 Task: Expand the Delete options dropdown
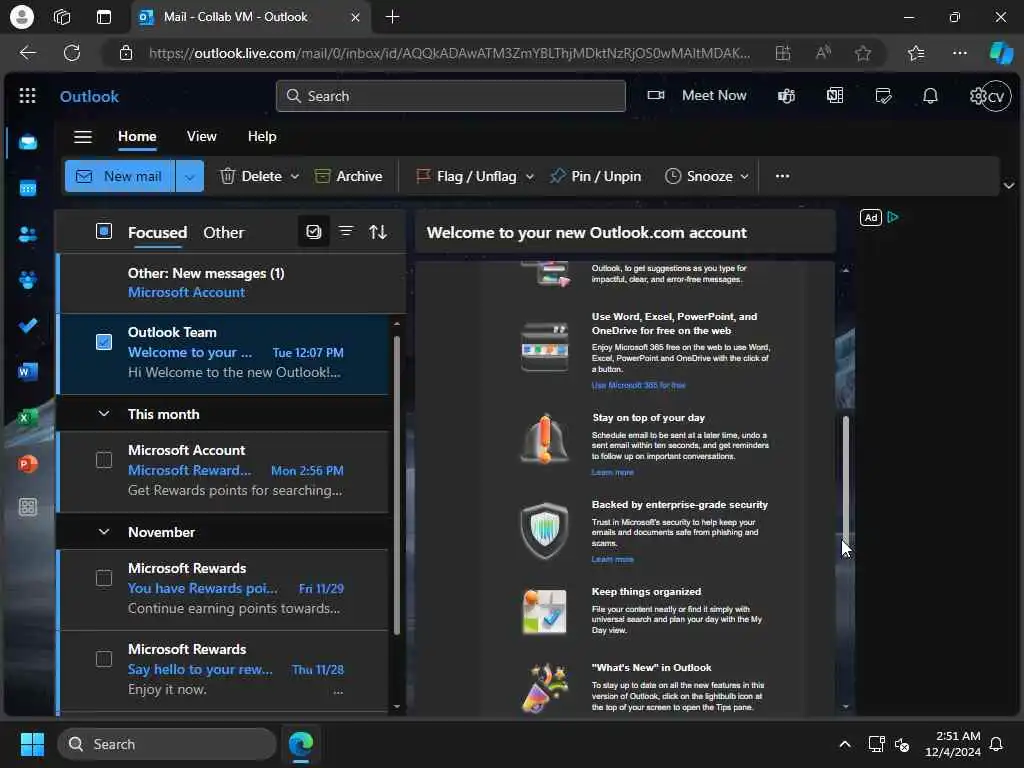click(x=295, y=176)
